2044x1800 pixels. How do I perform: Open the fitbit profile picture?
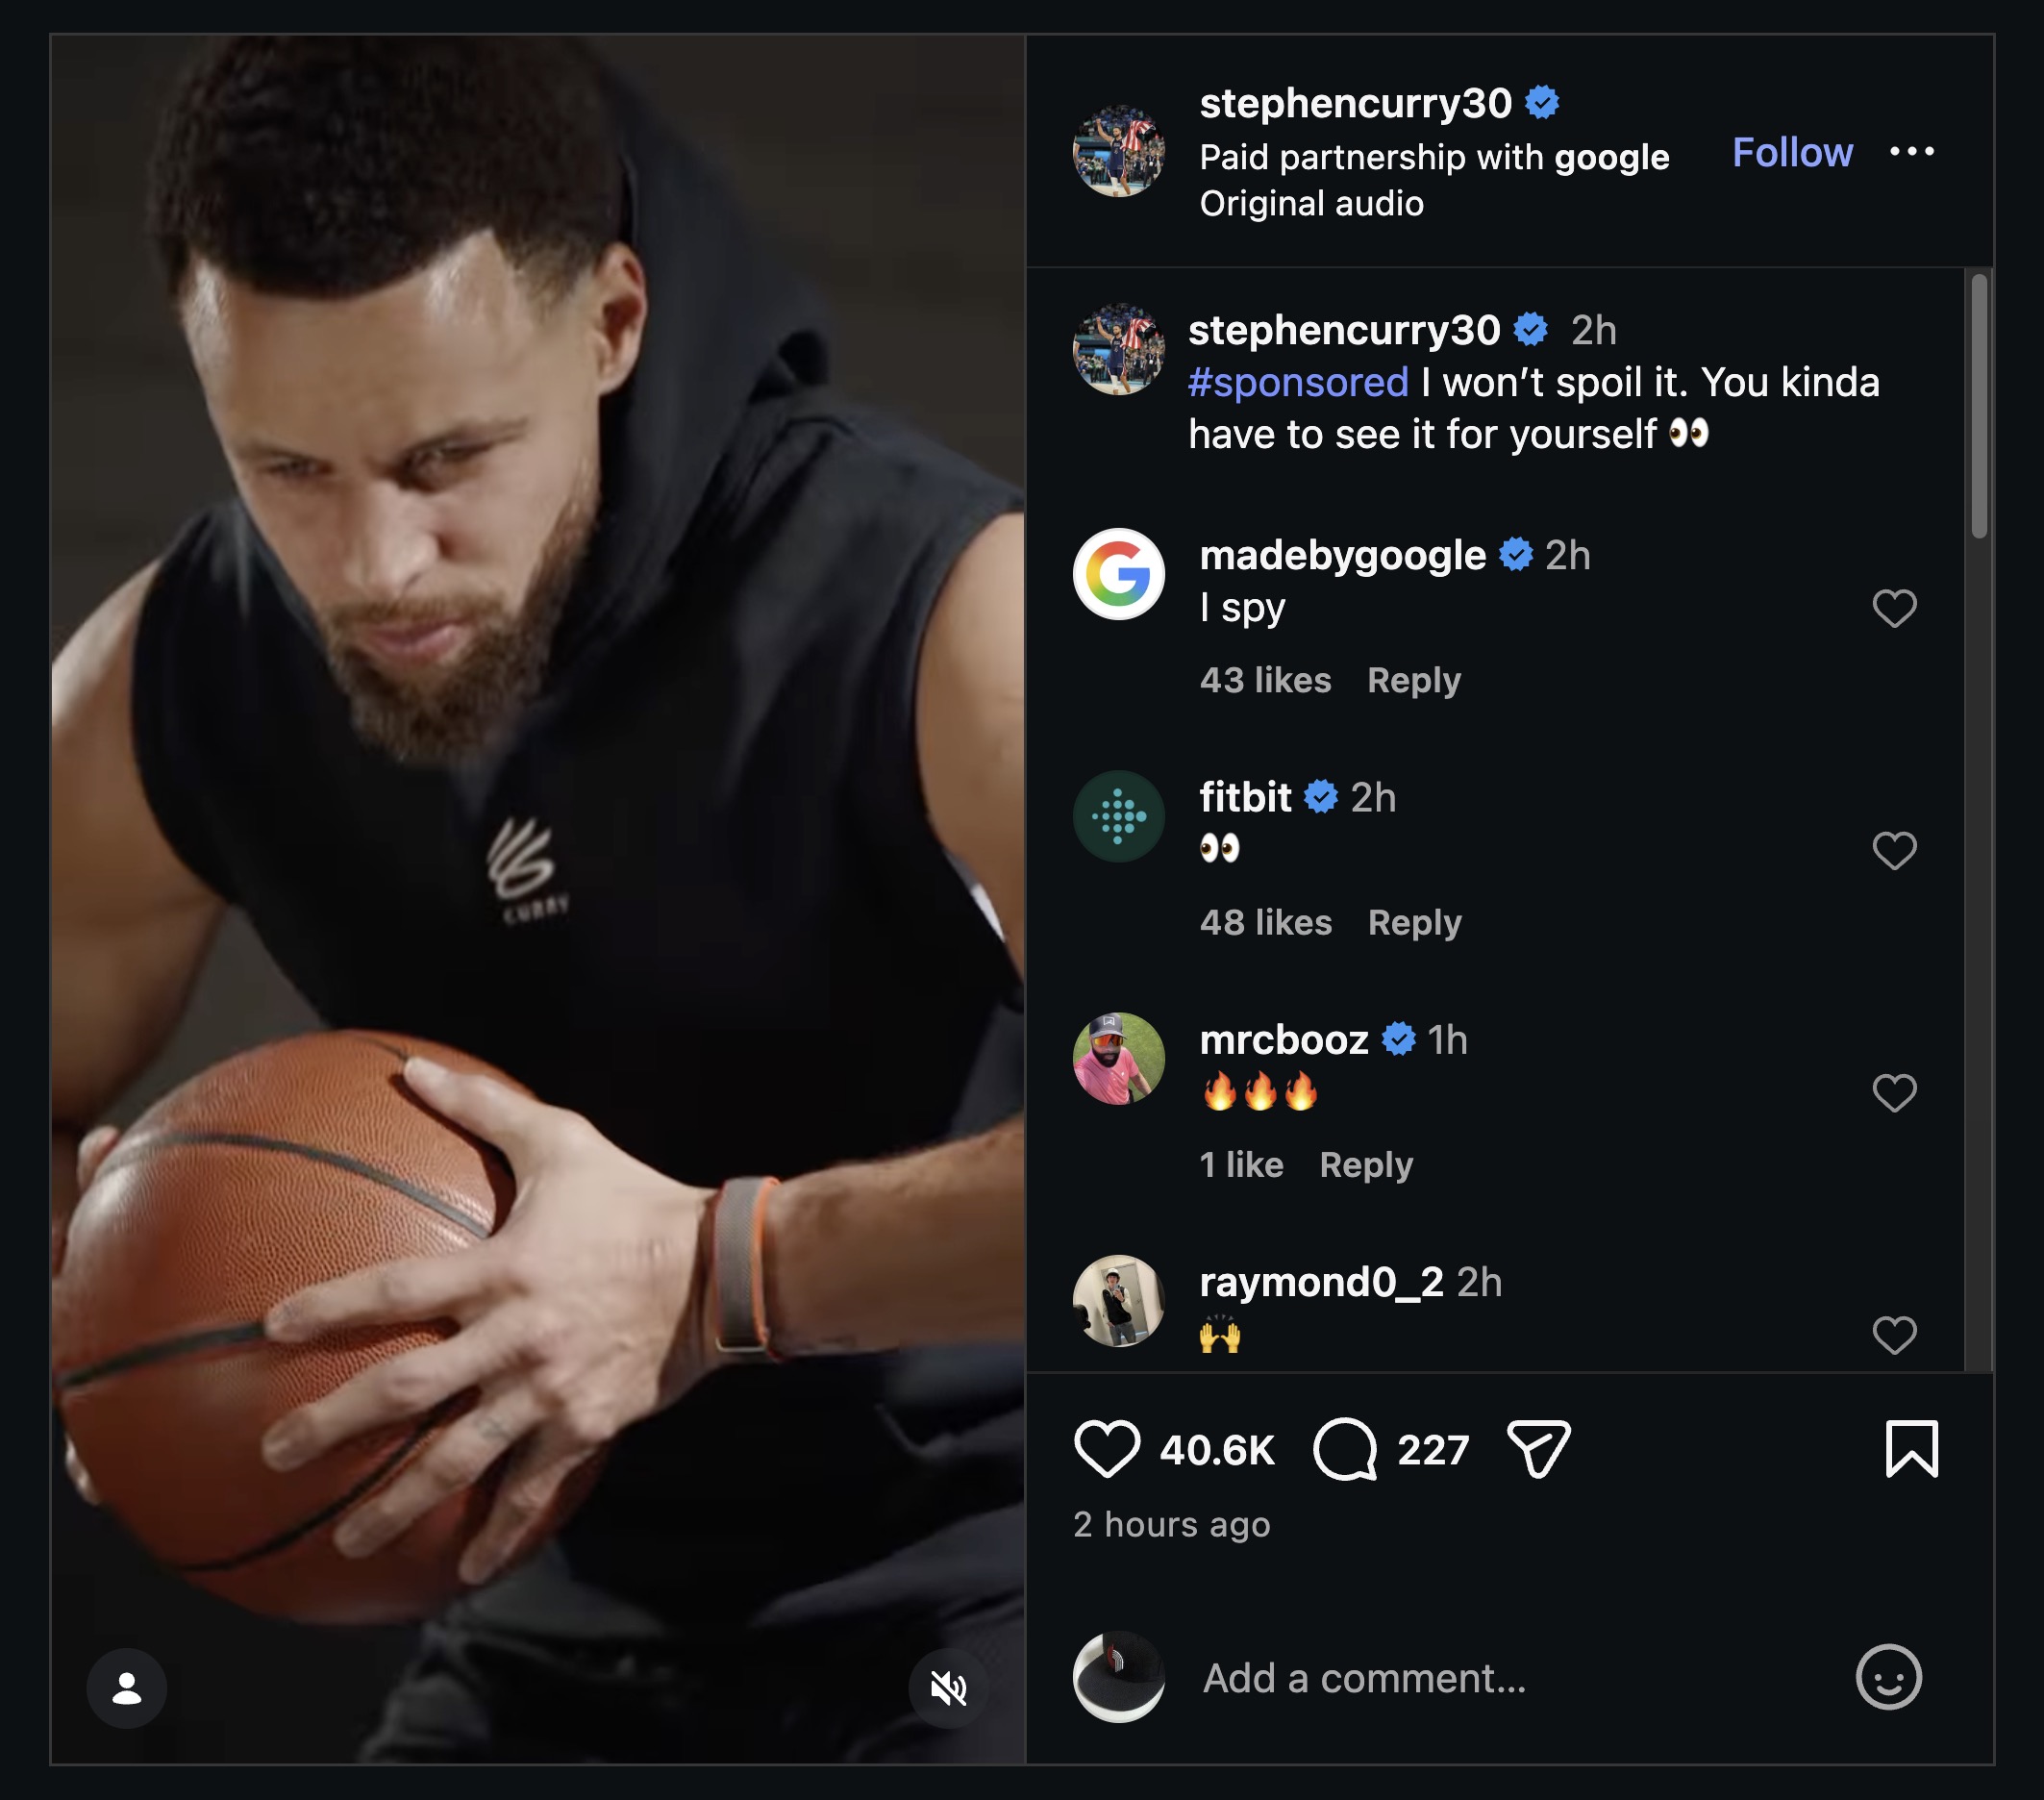click(1118, 816)
